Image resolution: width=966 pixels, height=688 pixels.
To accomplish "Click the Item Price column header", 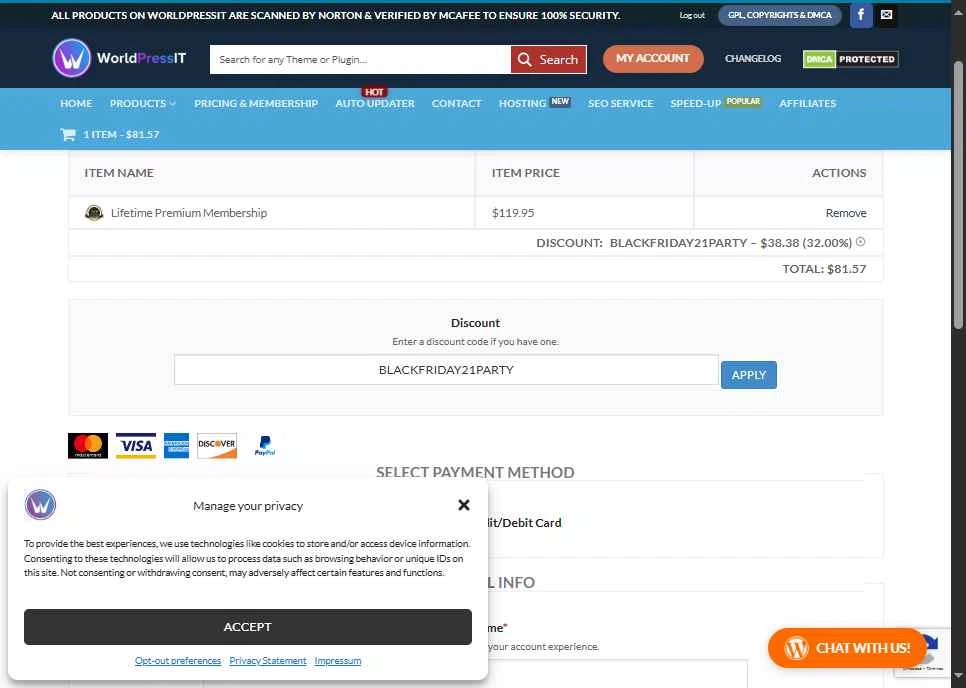I will [x=526, y=172].
